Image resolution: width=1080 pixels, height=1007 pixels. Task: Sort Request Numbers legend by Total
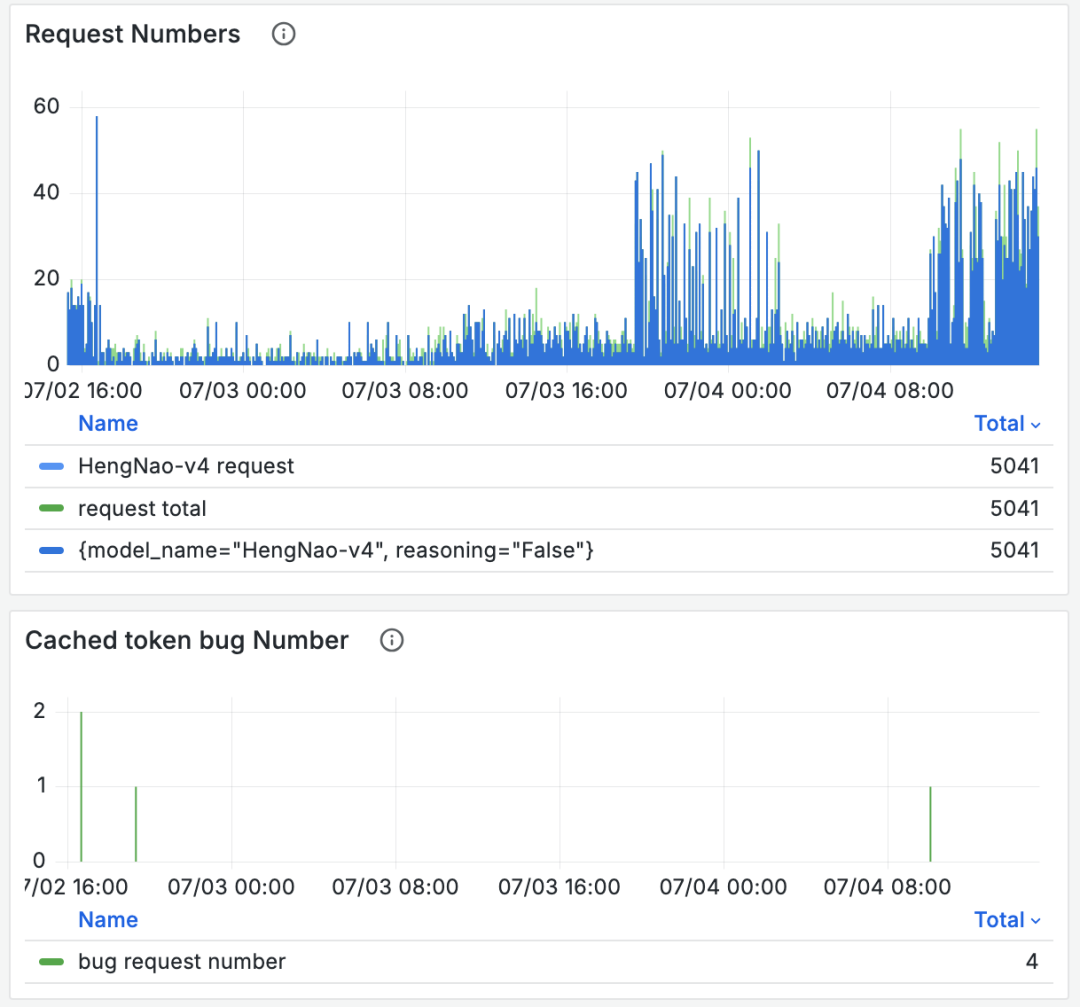(x=1006, y=424)
